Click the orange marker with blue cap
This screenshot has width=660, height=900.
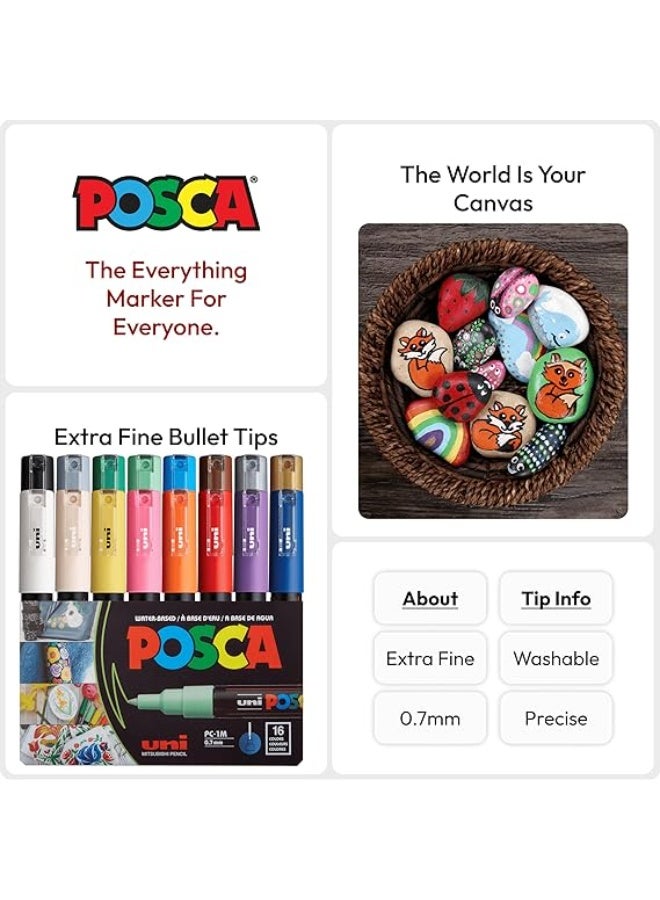[180, 527]
